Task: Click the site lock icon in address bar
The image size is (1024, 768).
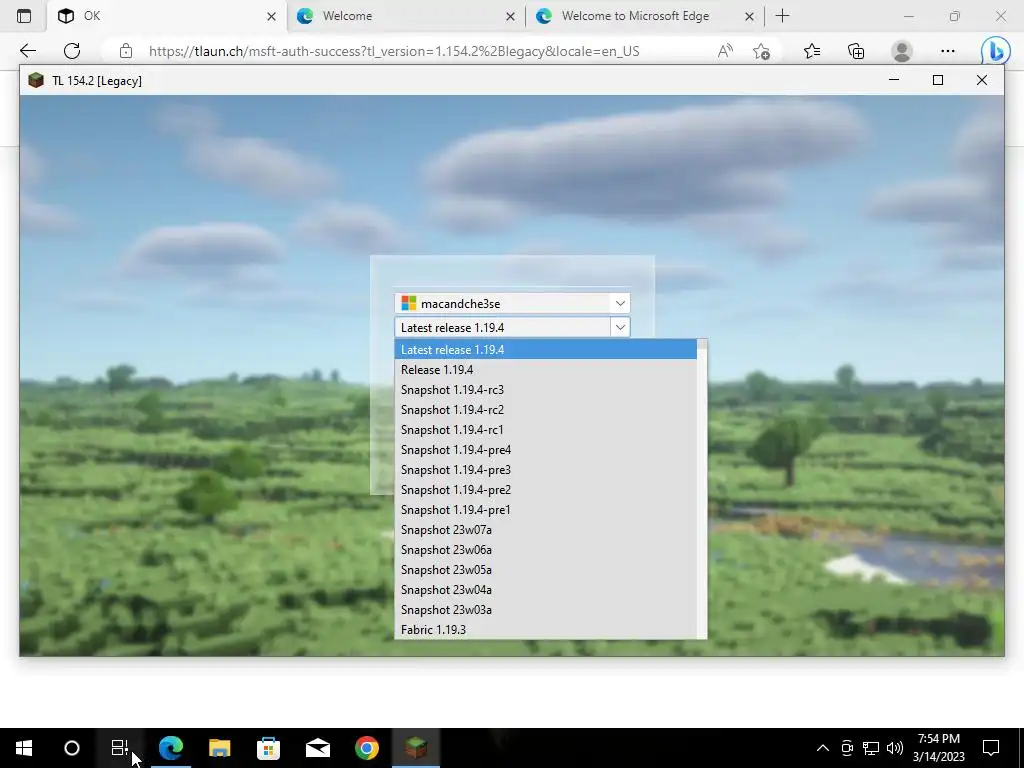Action: coord(126,51)
